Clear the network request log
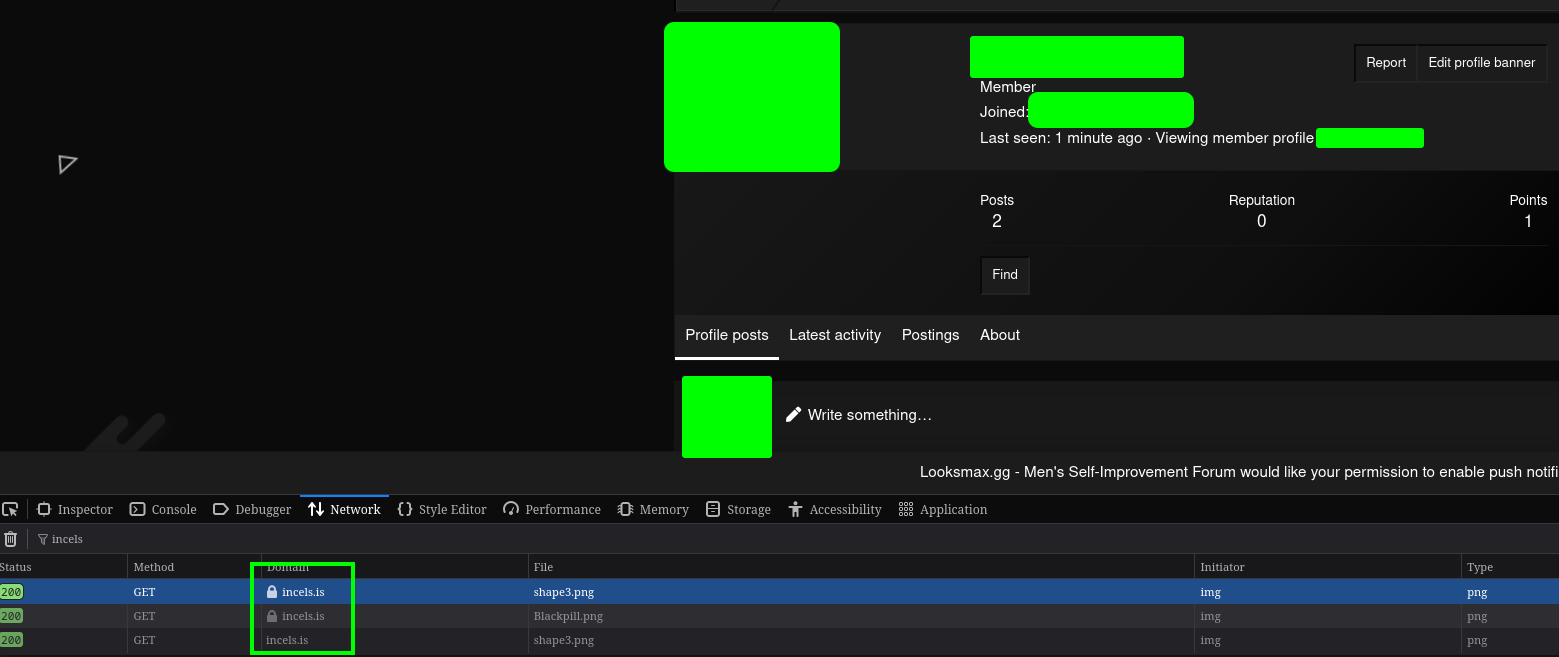Image resolution: width=1559 pixels, height=657 pixels. click(x=11, y=539)
